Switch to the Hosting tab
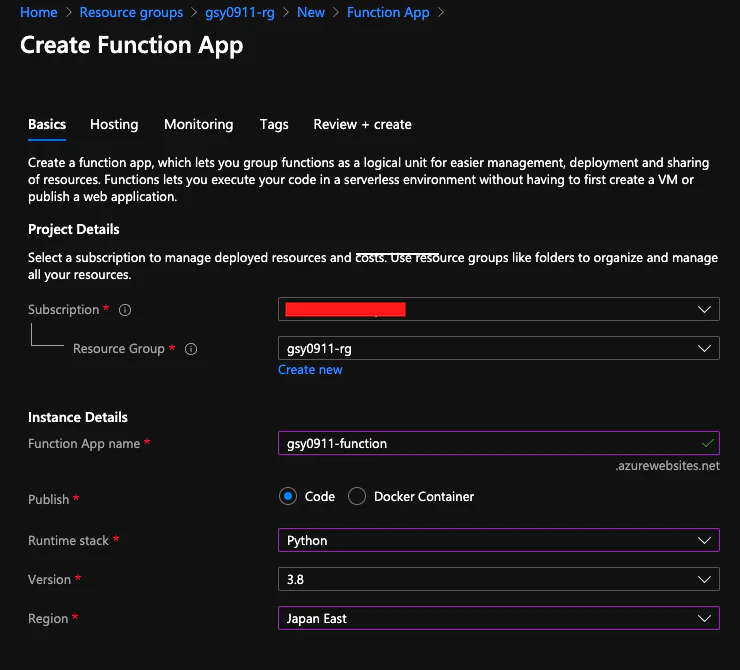 click(x=114, y=125)
